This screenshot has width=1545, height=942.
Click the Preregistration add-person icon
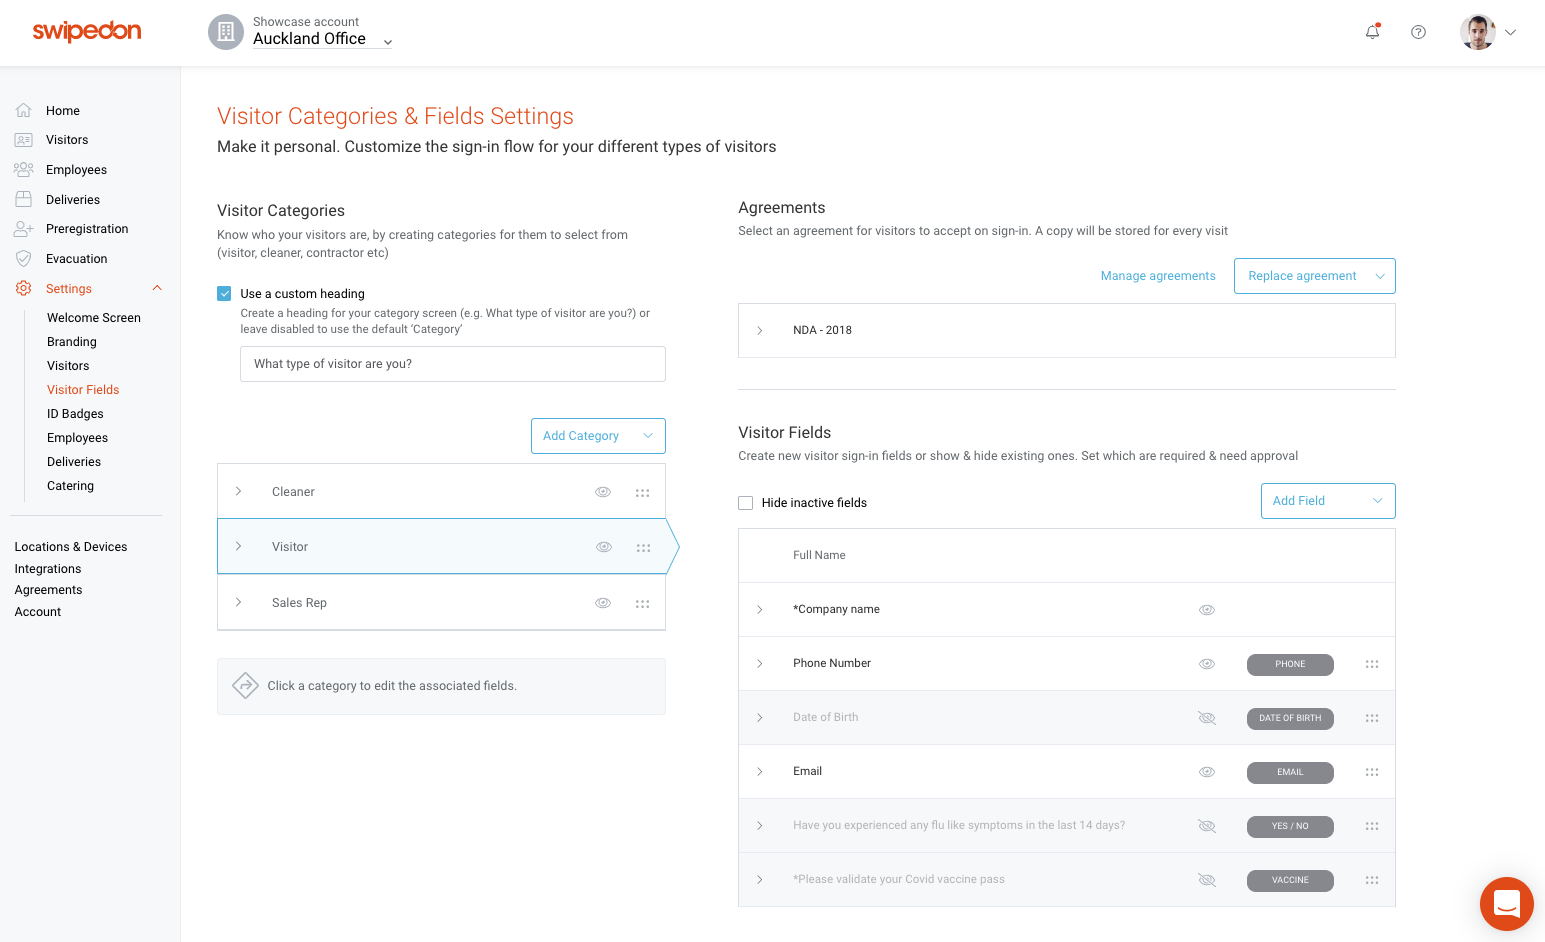click(x=24, y=229)
